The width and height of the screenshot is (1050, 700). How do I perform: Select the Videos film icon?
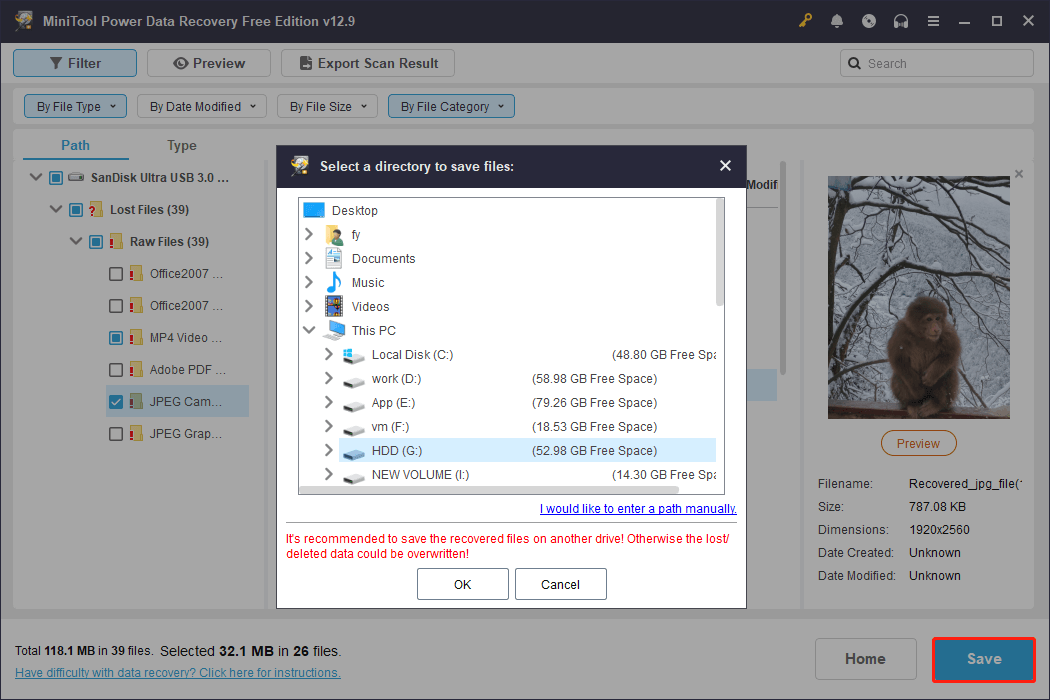click(x=333, y=306)
